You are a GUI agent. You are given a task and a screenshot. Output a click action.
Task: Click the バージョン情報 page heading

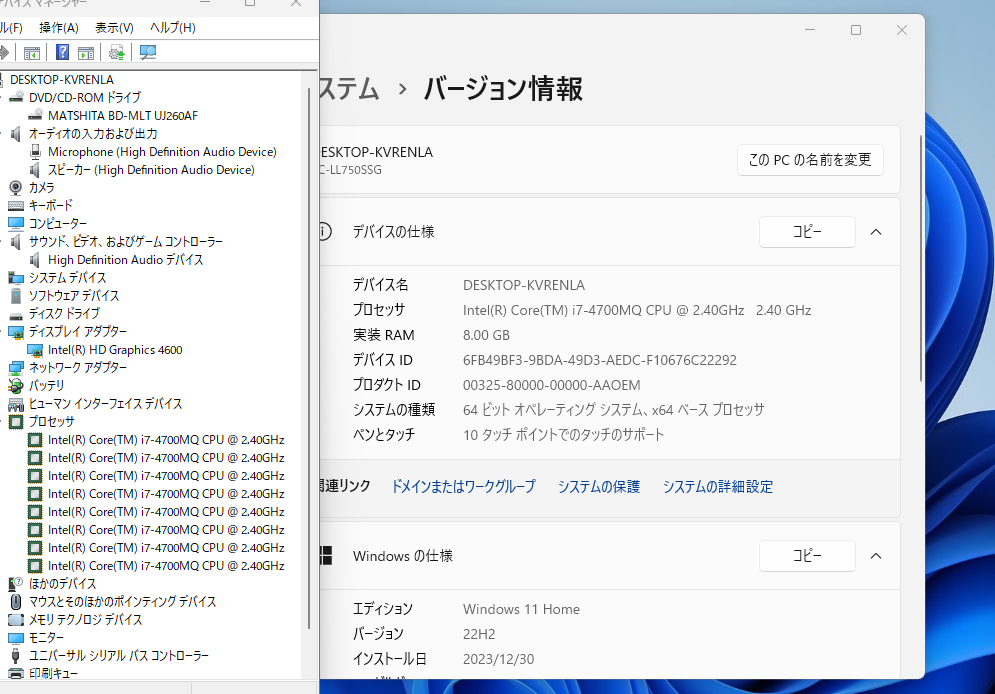pyautogui.click(x=503, y=88)
